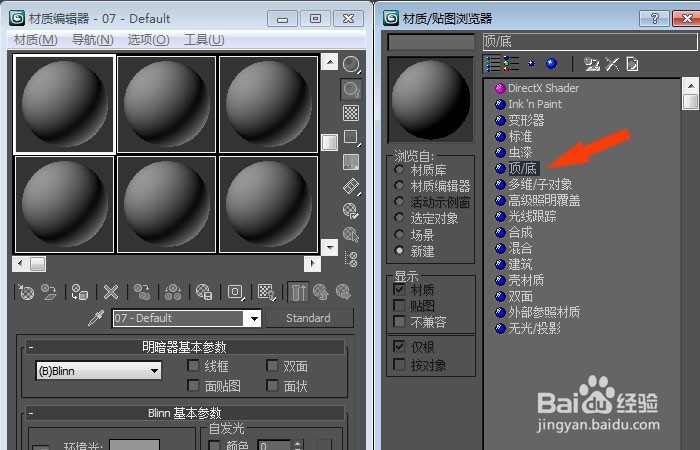This screenshot has width=700, height=450.
Task: Open the 选项(O) menu
Action: (148, 40)
